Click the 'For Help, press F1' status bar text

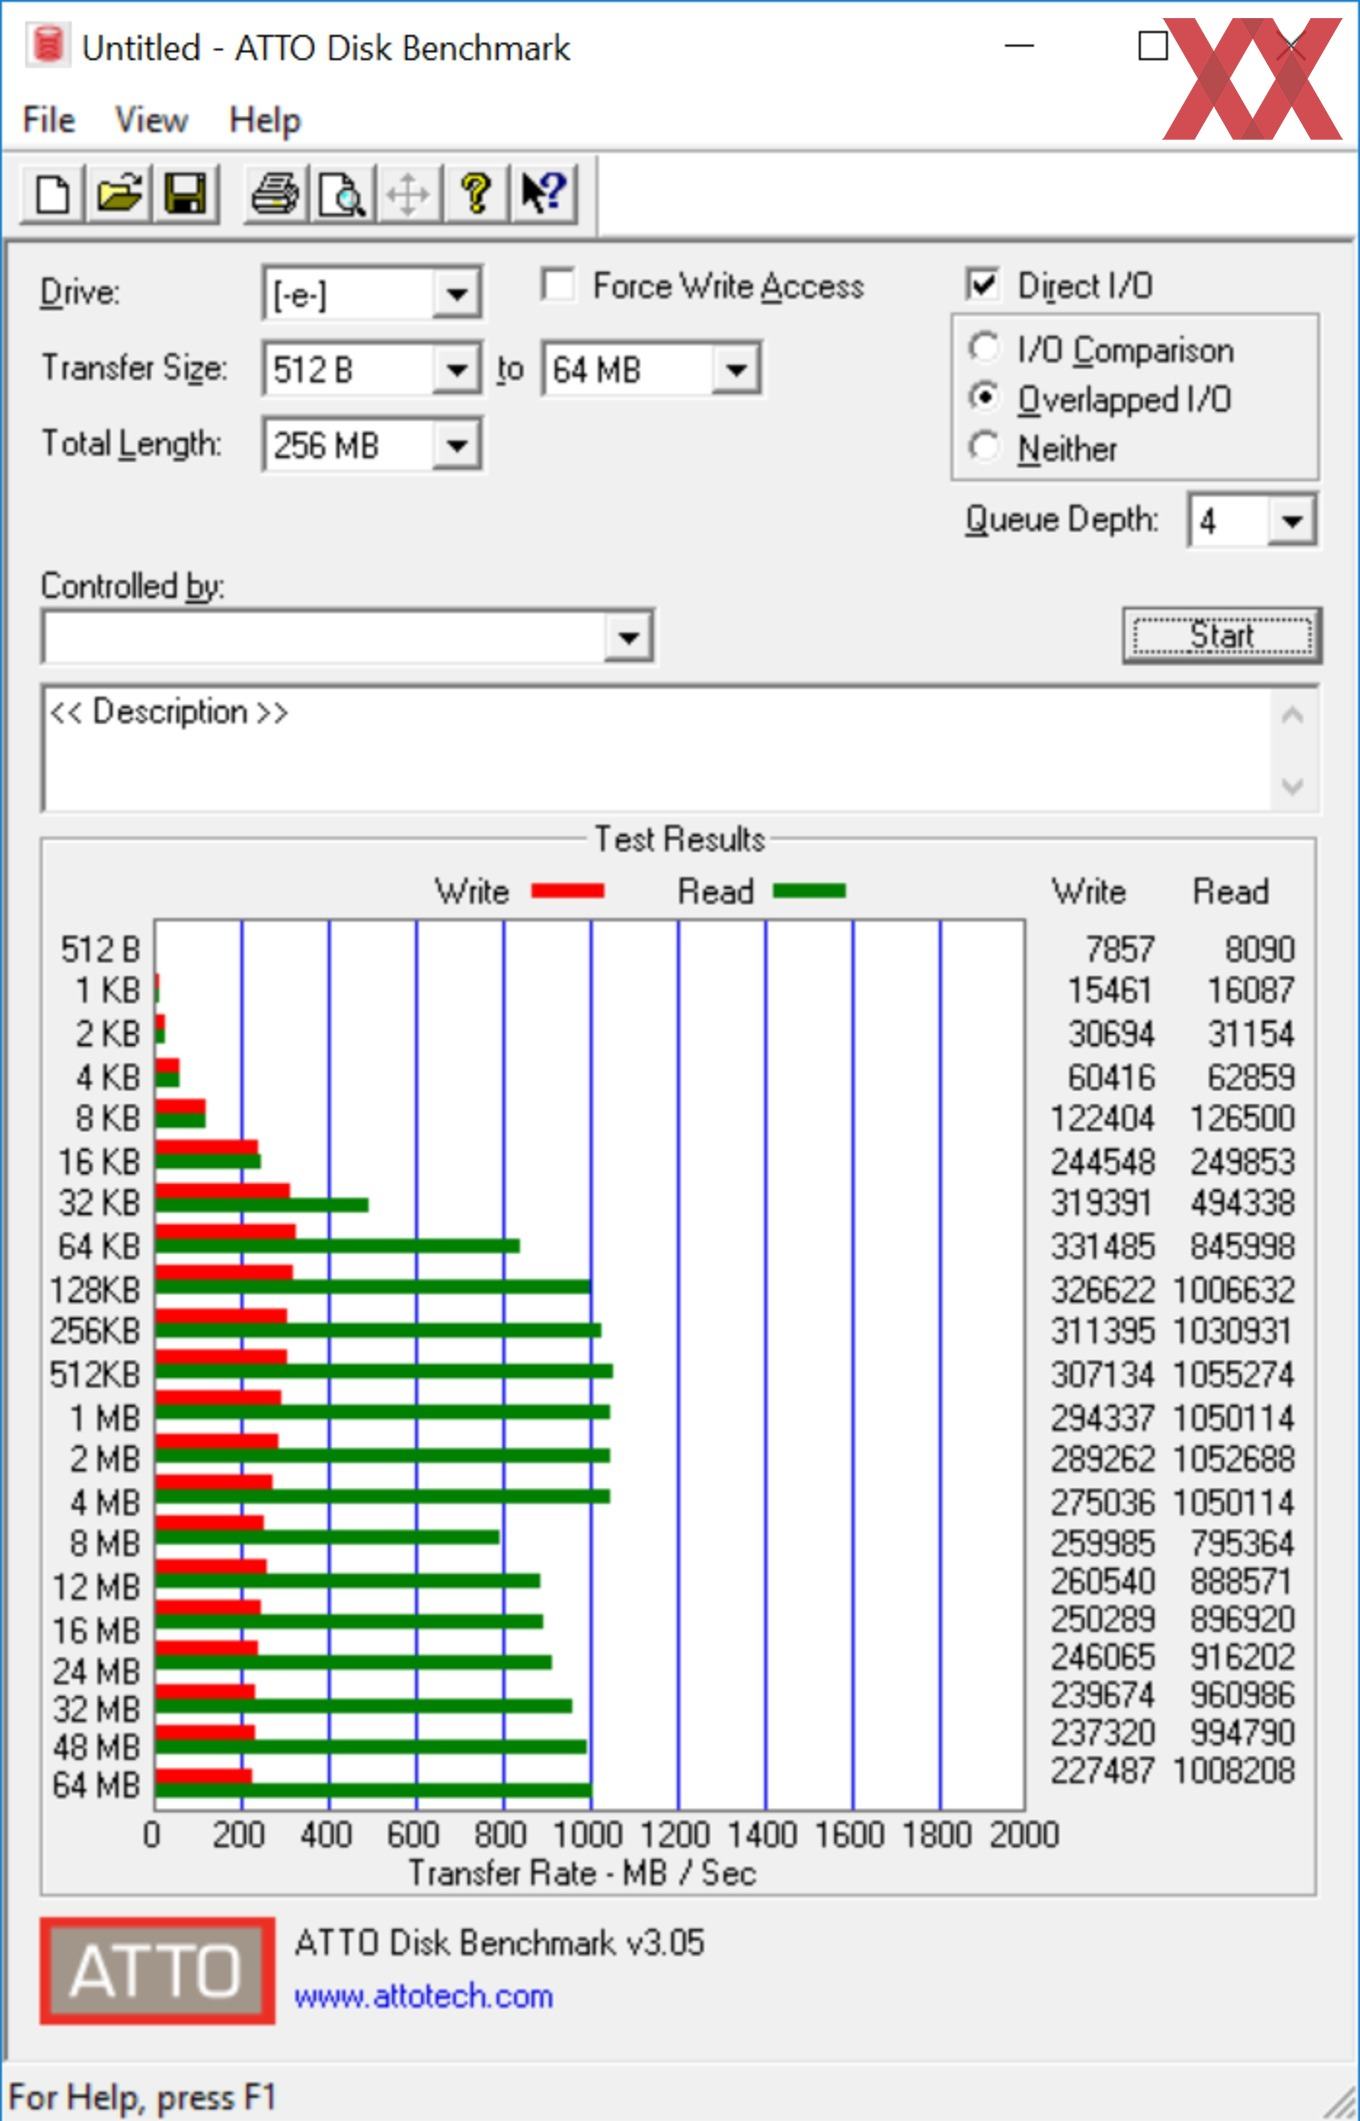pyautogui.click(x=142, y=2096)
